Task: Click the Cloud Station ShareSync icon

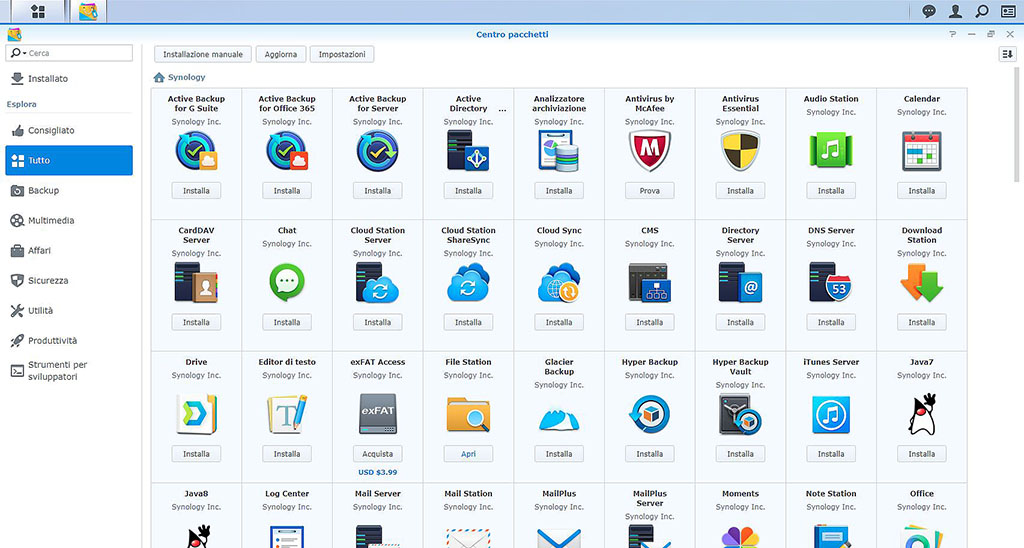Action: [468, 282]
